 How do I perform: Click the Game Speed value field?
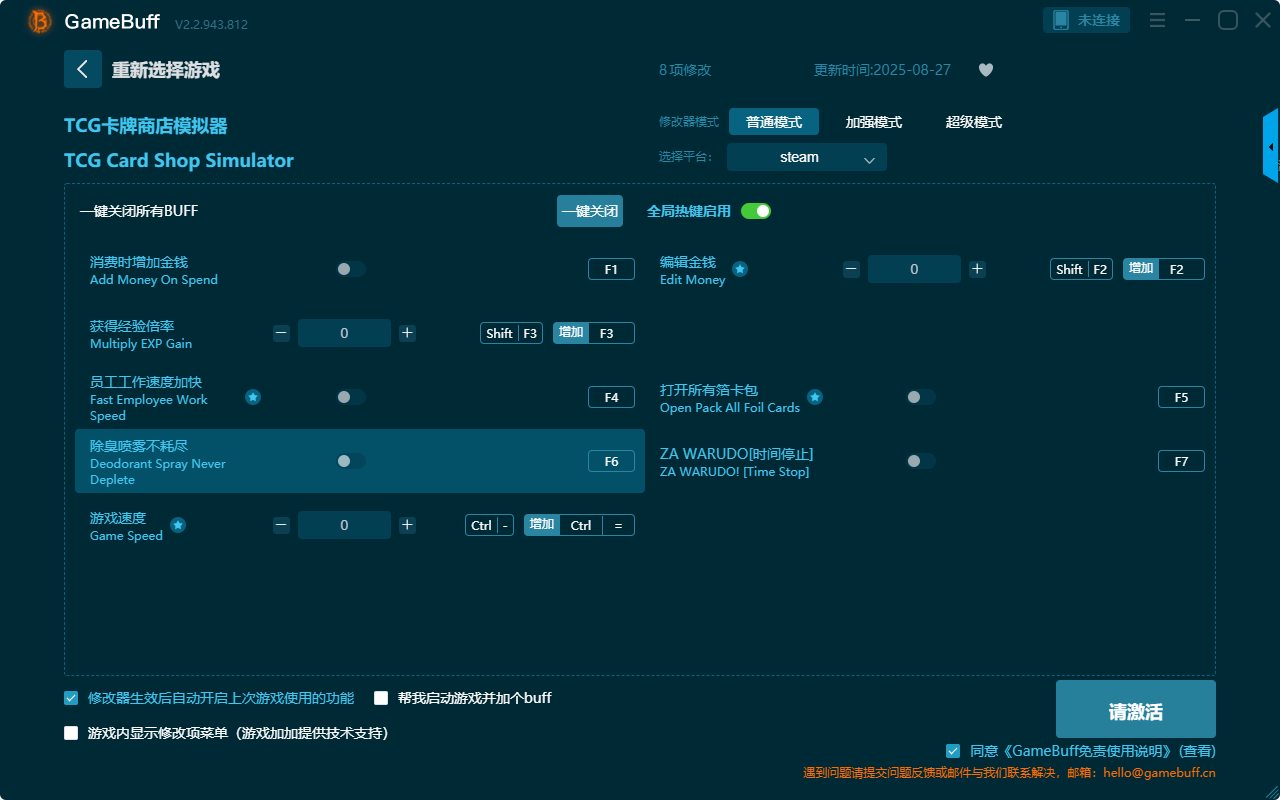point(344,525)
